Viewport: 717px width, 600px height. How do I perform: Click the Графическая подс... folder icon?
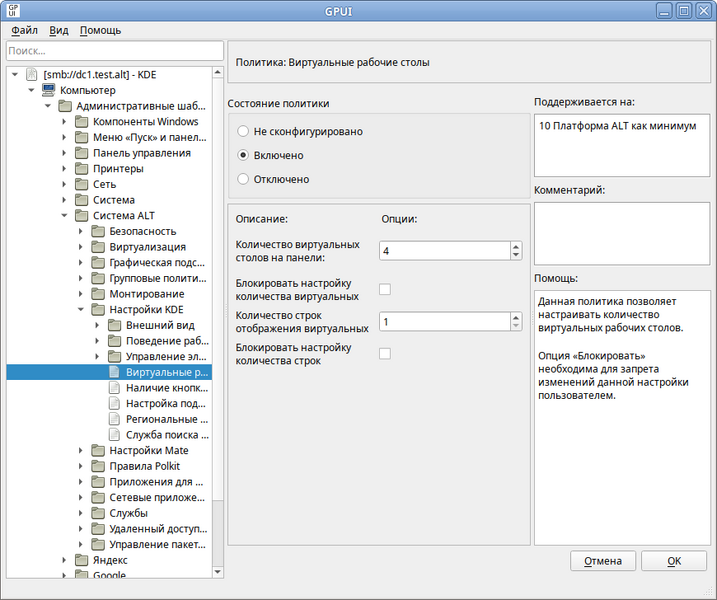point(98,262)
